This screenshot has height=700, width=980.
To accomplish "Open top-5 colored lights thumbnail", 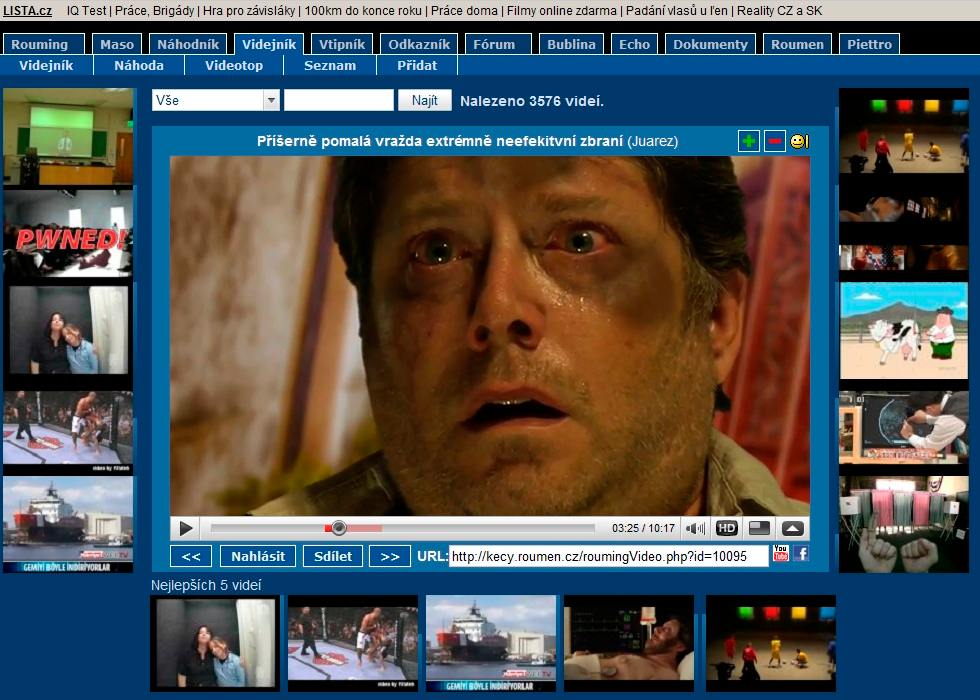I will click(x=771, y=643).
